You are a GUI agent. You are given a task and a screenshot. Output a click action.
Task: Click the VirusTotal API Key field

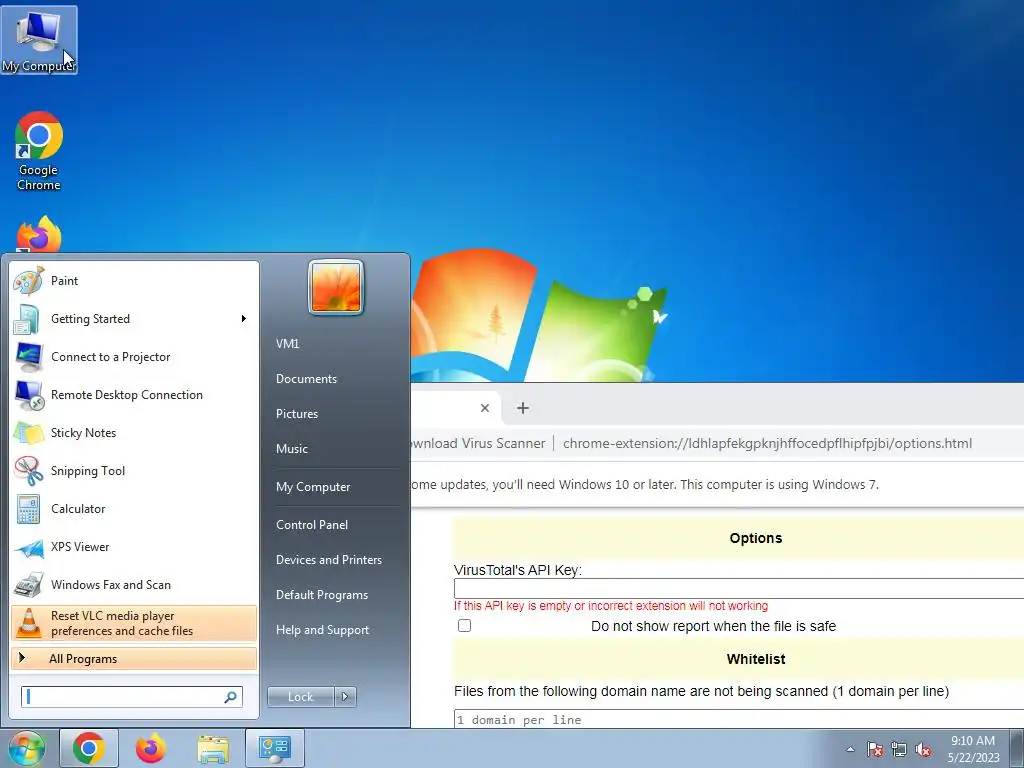pos(739,588)
